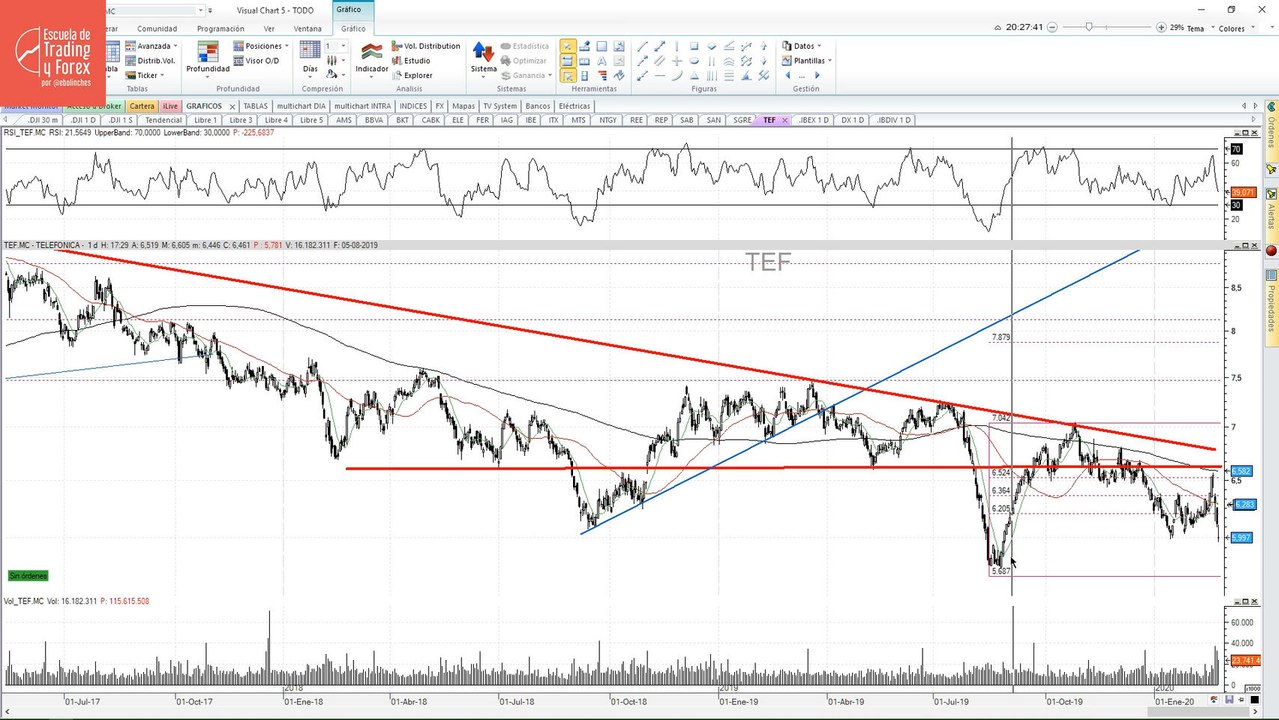
Task: Click the RSI value label 39,071
Action: point(1242,191)
